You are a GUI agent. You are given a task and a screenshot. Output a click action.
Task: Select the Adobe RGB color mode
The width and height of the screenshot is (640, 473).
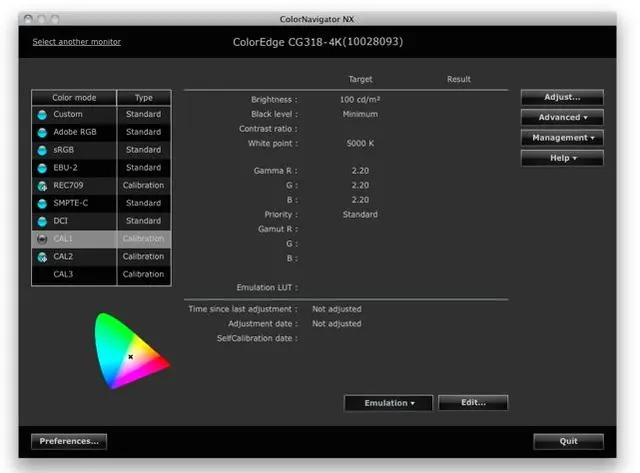point(101,132)
